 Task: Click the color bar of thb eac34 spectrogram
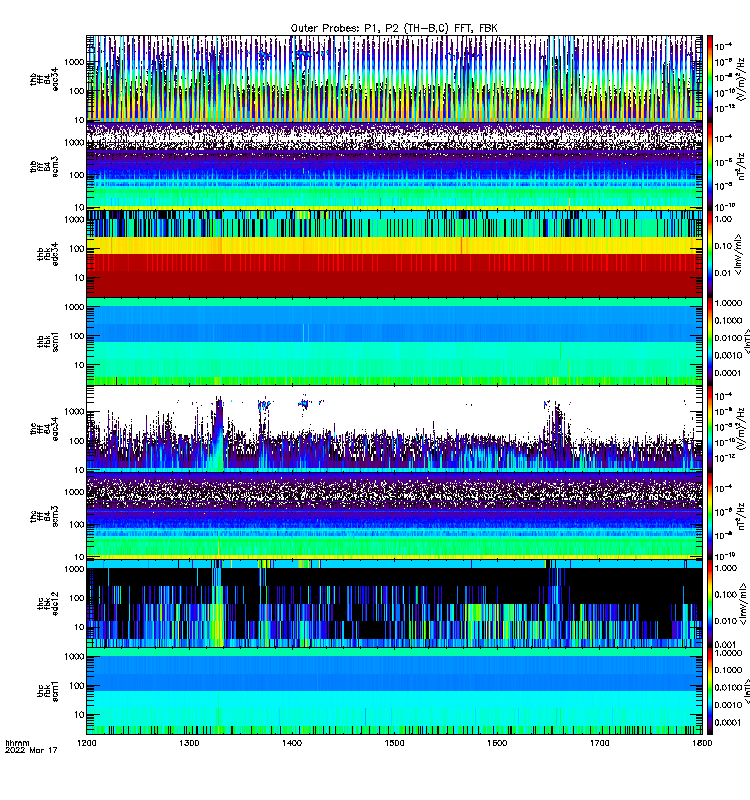709,79
